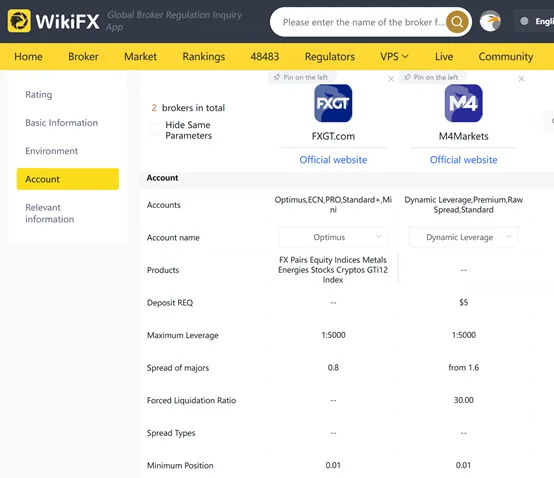Click the orange search magnifier button
This screenshot has height=478, width=554.
[x=457, y=22]
